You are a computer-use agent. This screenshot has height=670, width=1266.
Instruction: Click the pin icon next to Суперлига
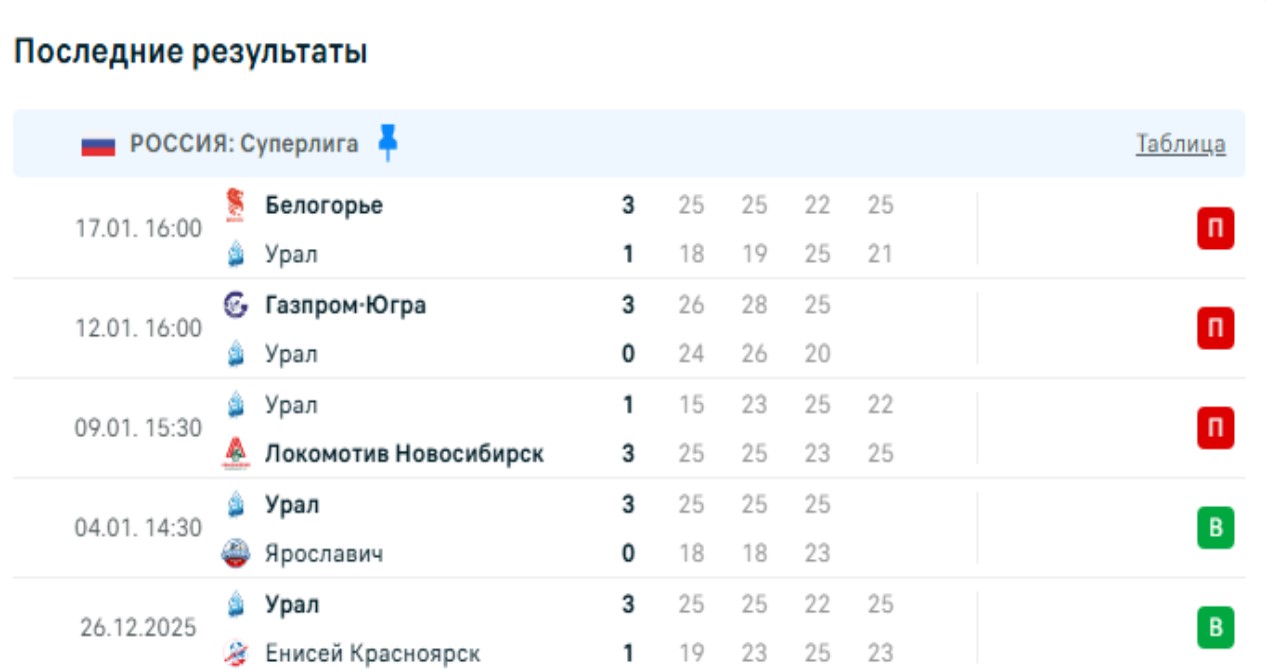388,144
